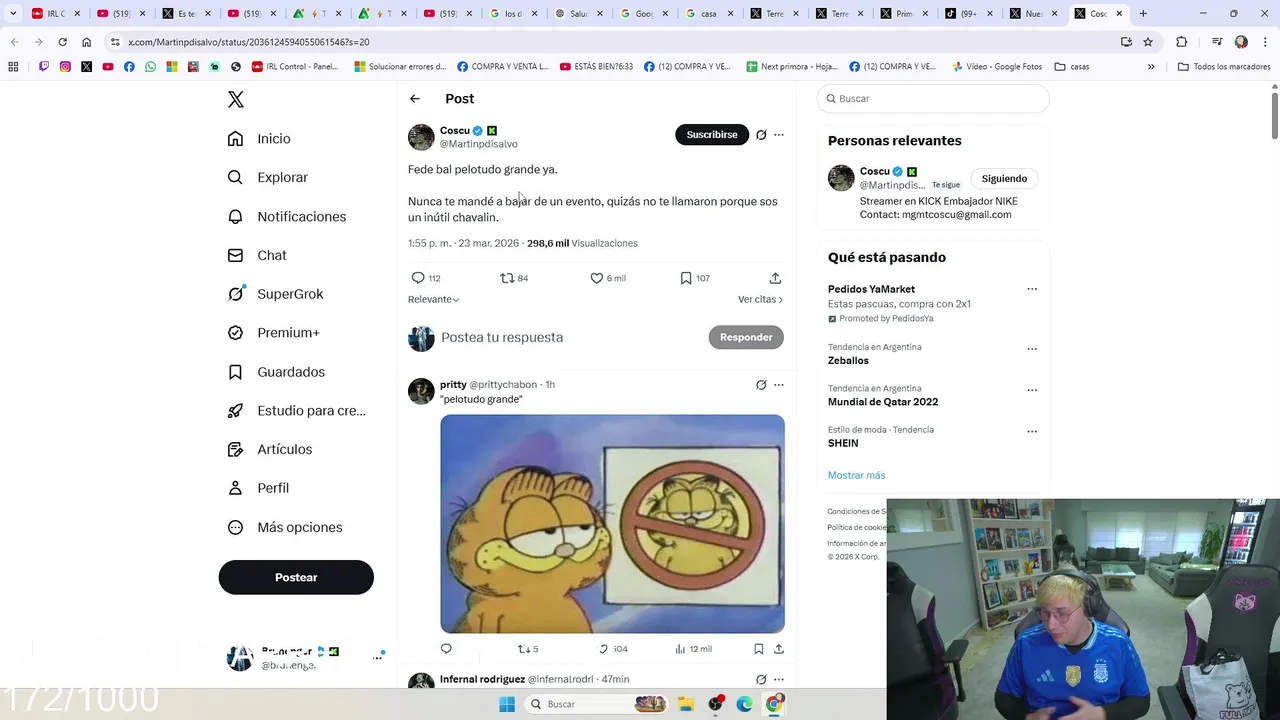Click the share icon on Coscu's post
The width and height of the screenshot is (1280, 720).
[775, 278]
